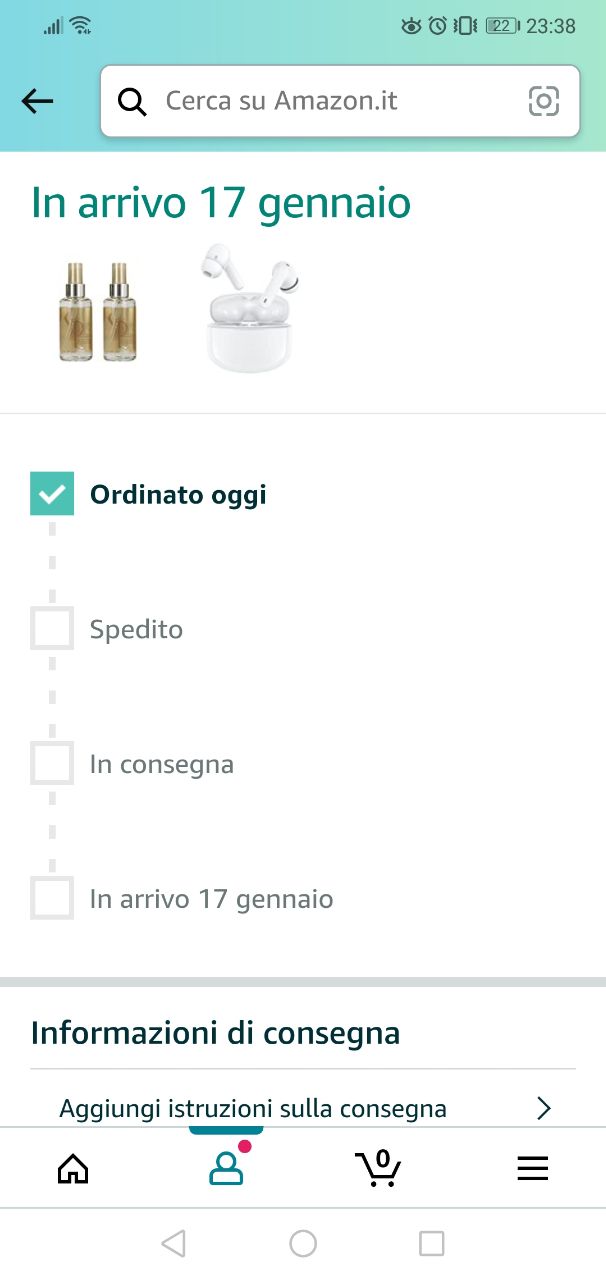Open the white earbuds product thumbnail
This screenshot has width=606, height=1280.
click(250, 308)
